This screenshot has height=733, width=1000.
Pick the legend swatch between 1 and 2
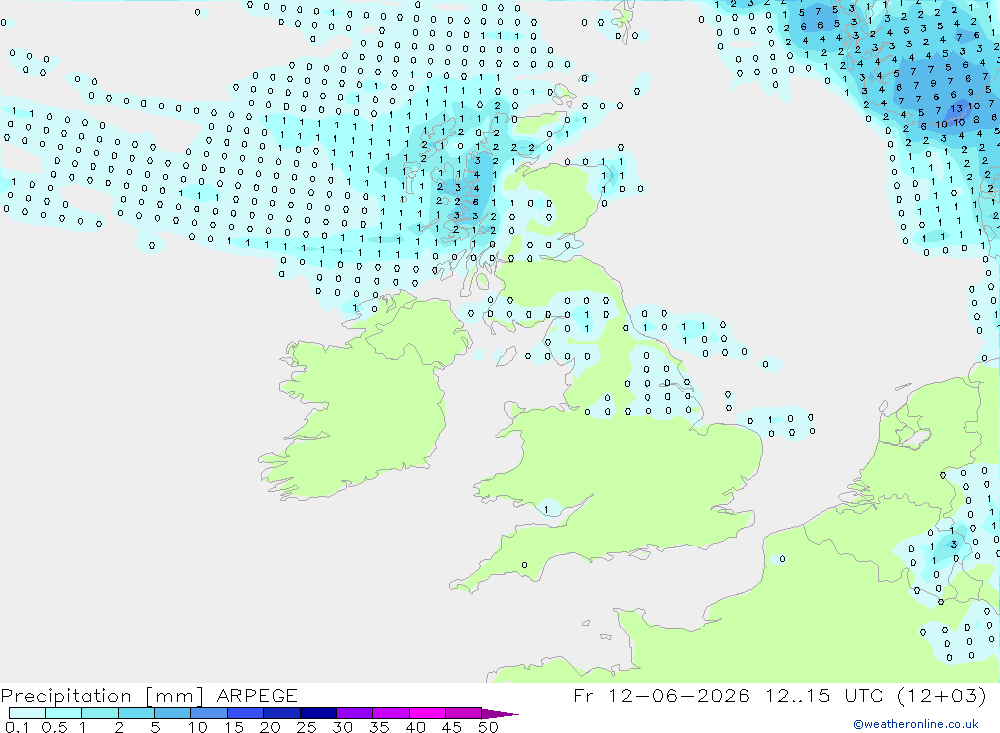pyautogui.click(x=100, y=713)
